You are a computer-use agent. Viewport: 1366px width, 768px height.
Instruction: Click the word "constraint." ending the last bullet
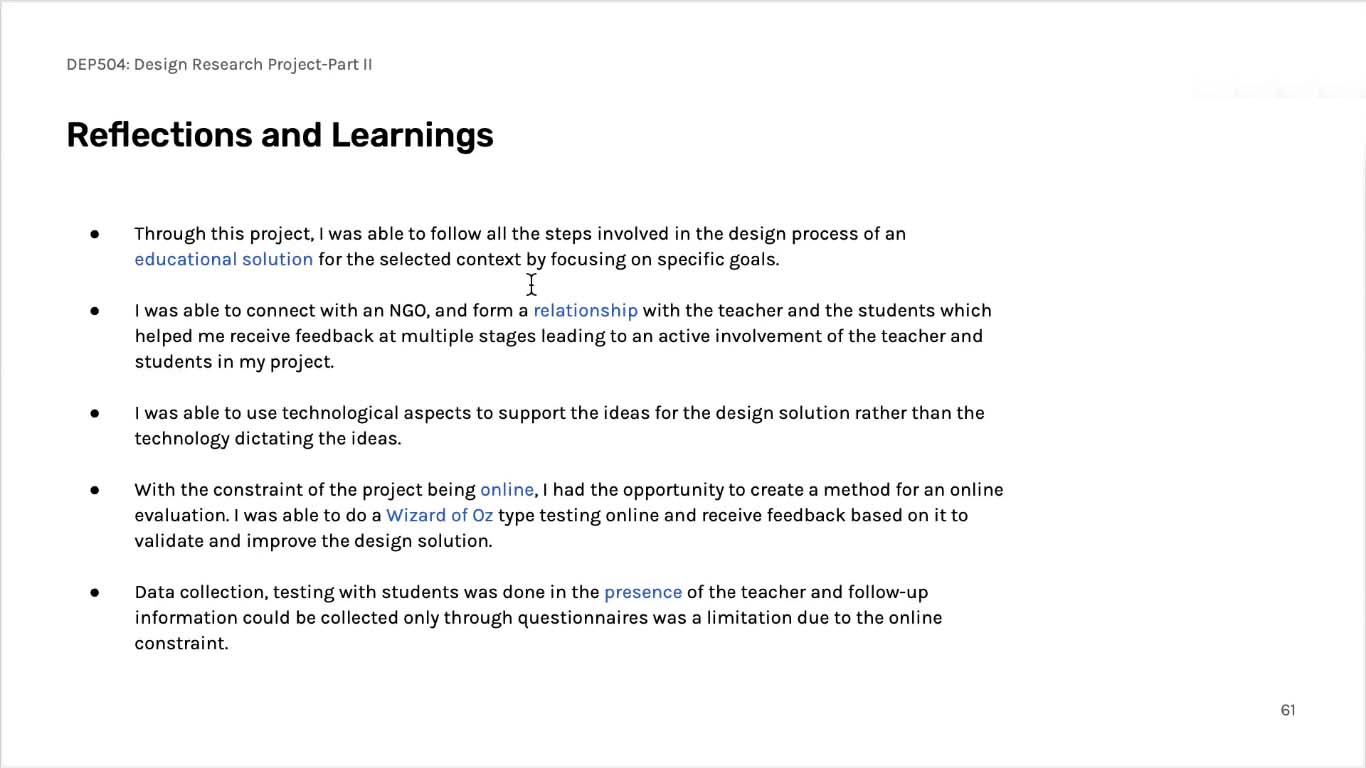pyautogui.click(x=181, y=644)
